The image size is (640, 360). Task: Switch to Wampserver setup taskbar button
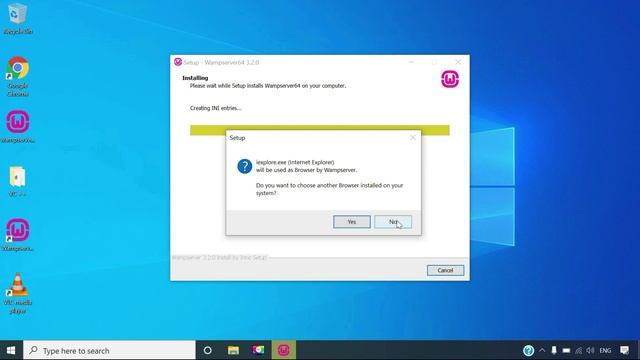pos(284,350)
